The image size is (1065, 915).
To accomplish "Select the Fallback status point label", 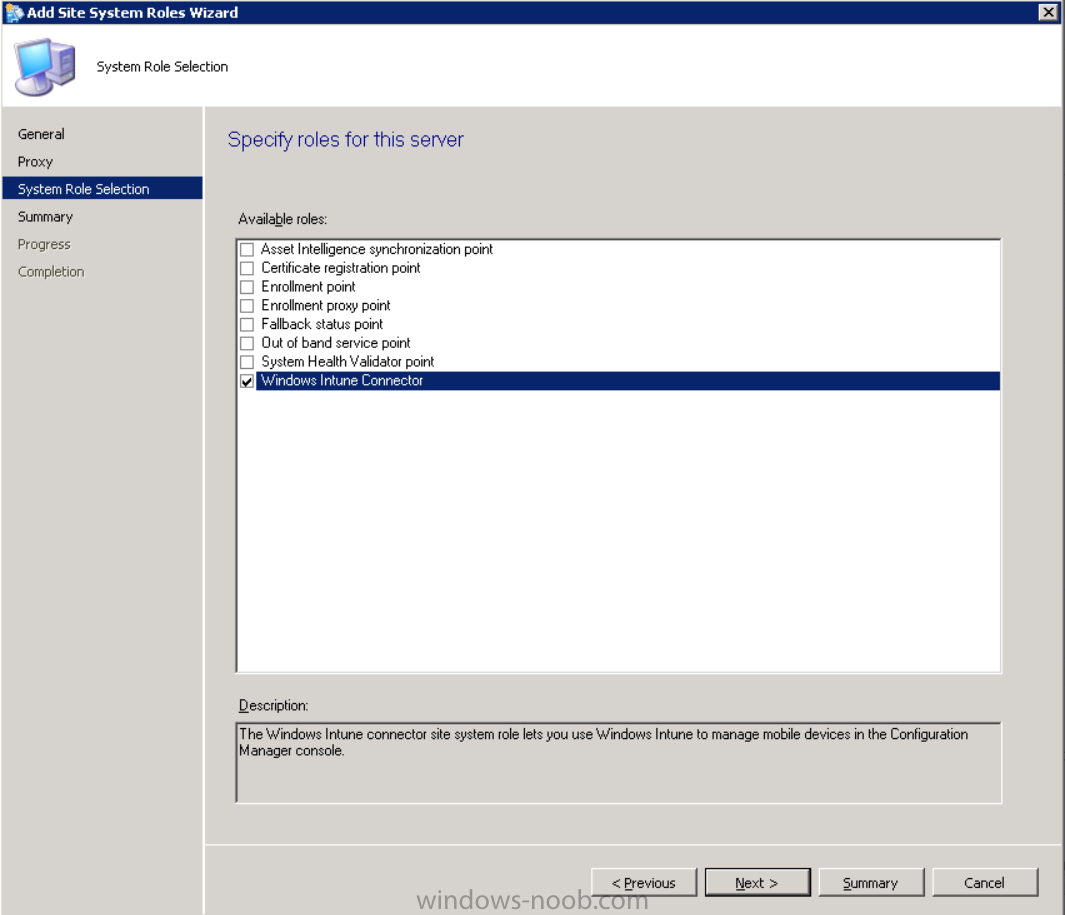I will (322, 324).
